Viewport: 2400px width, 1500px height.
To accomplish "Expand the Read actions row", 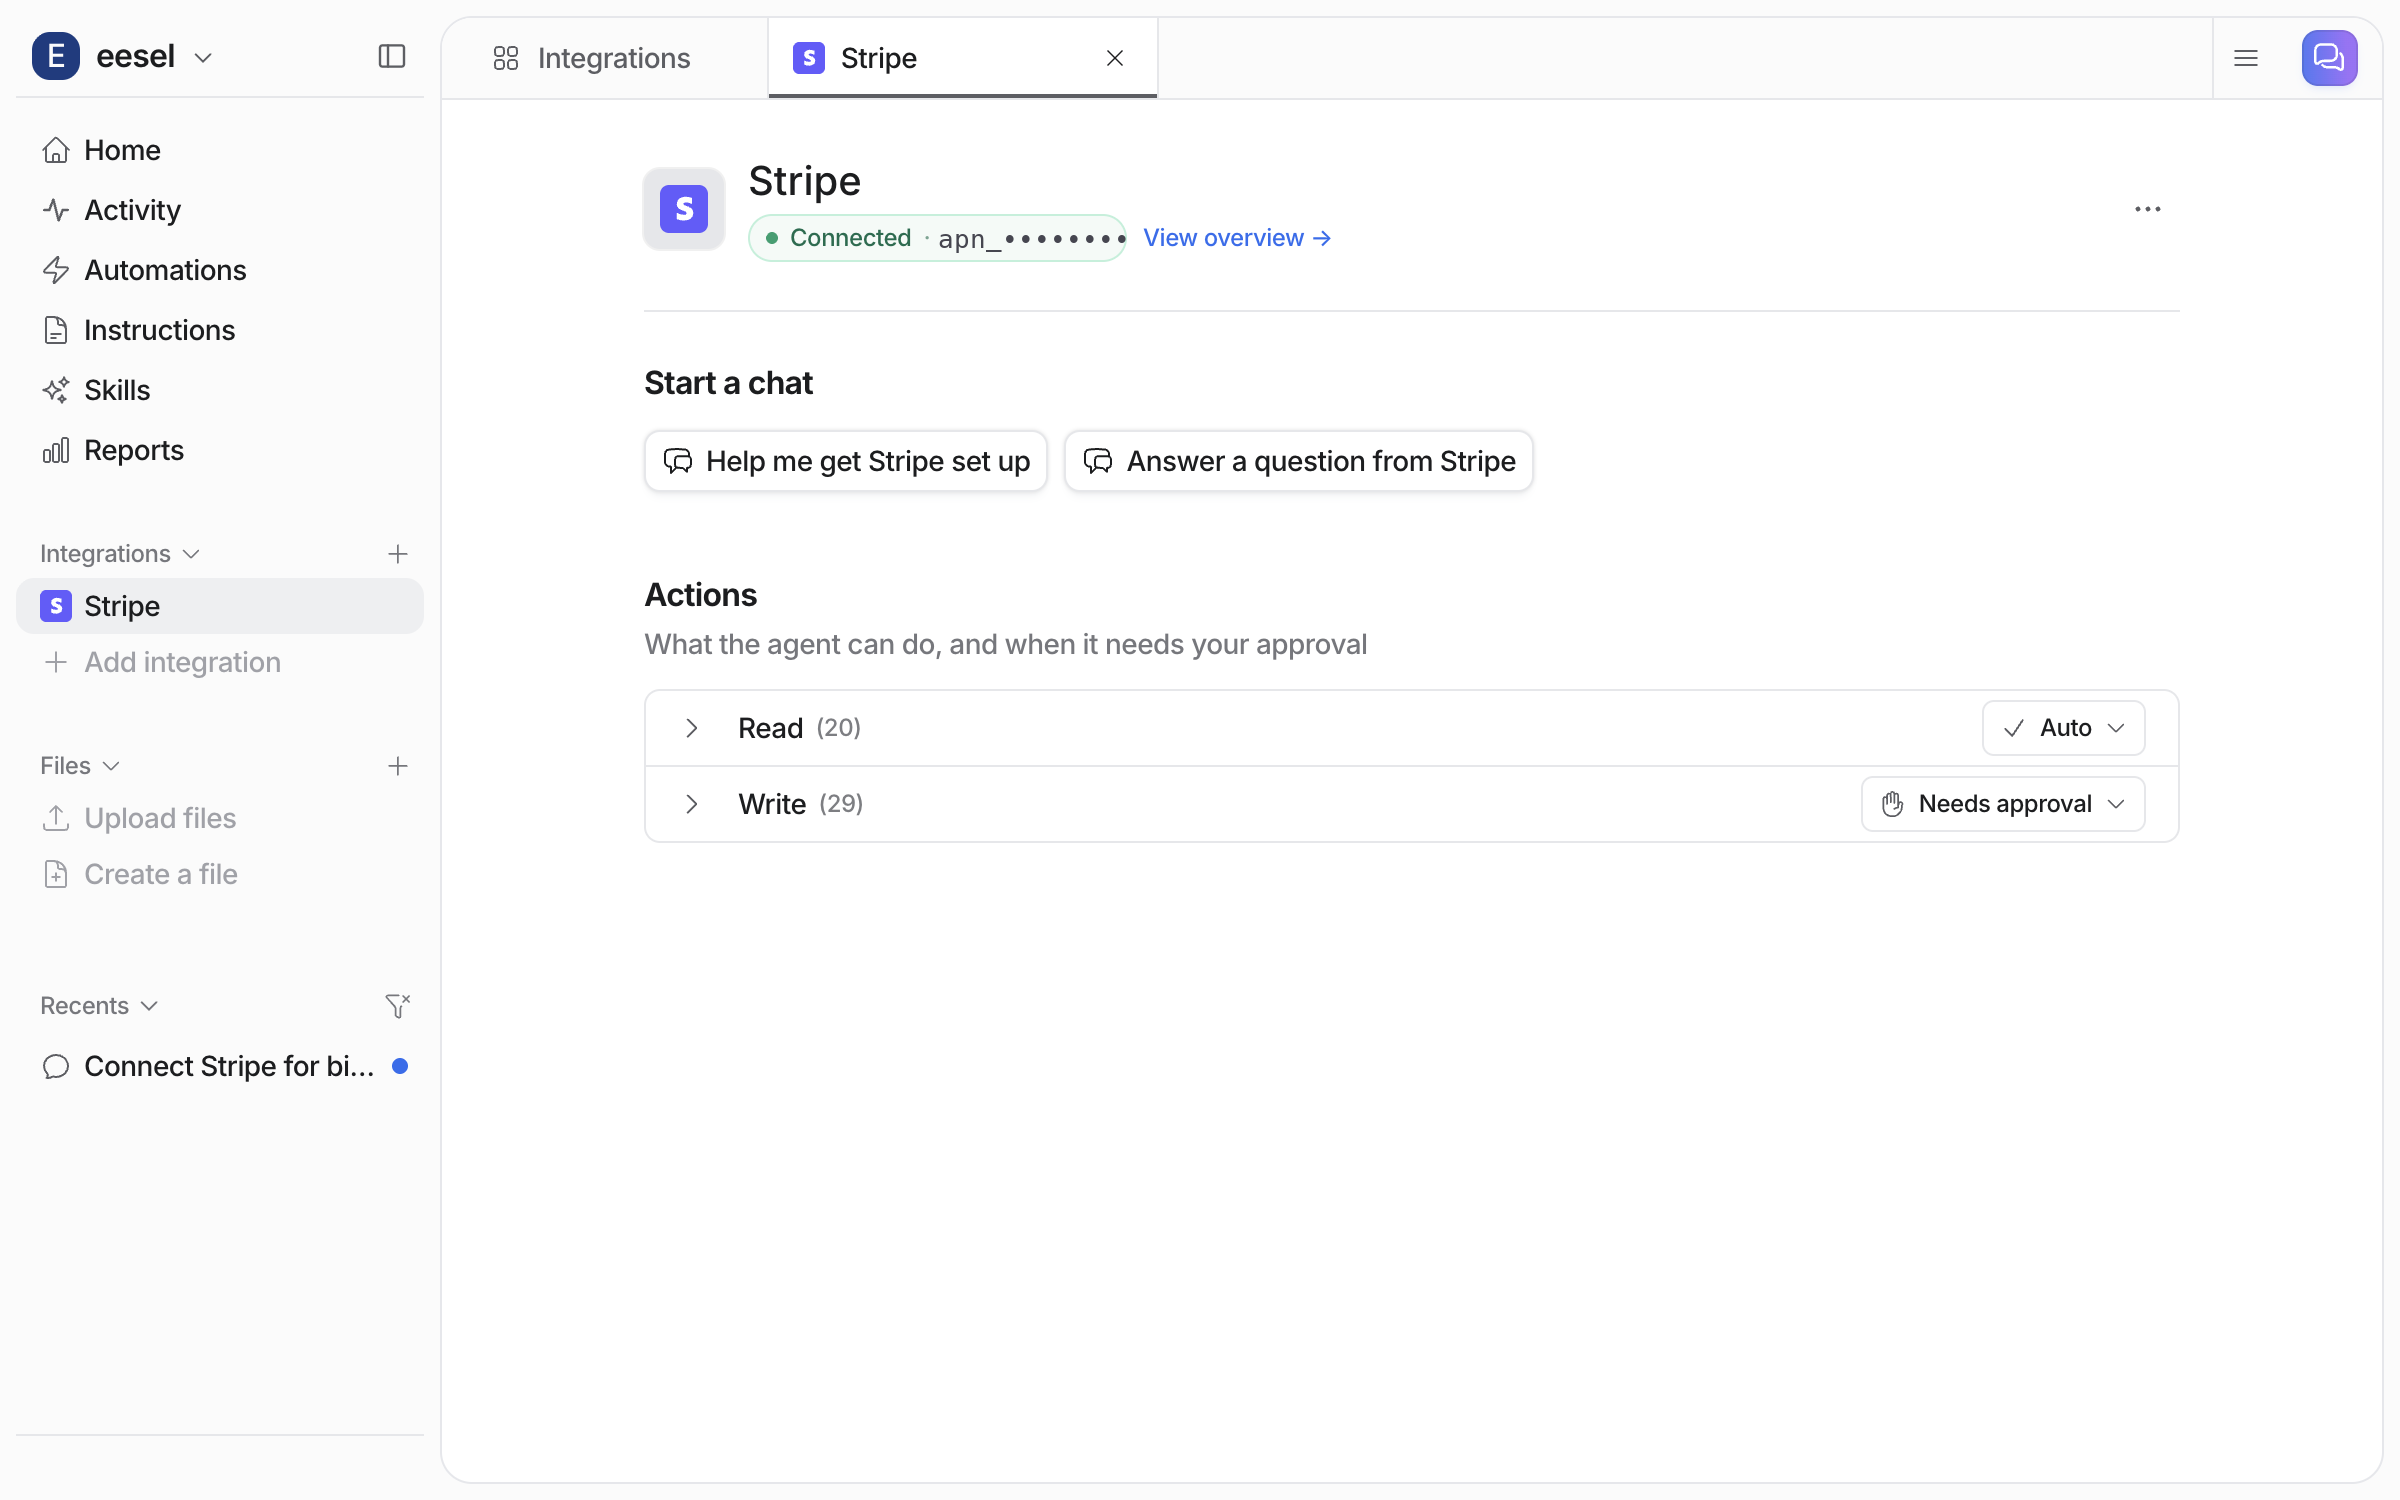I will [691, 728].
